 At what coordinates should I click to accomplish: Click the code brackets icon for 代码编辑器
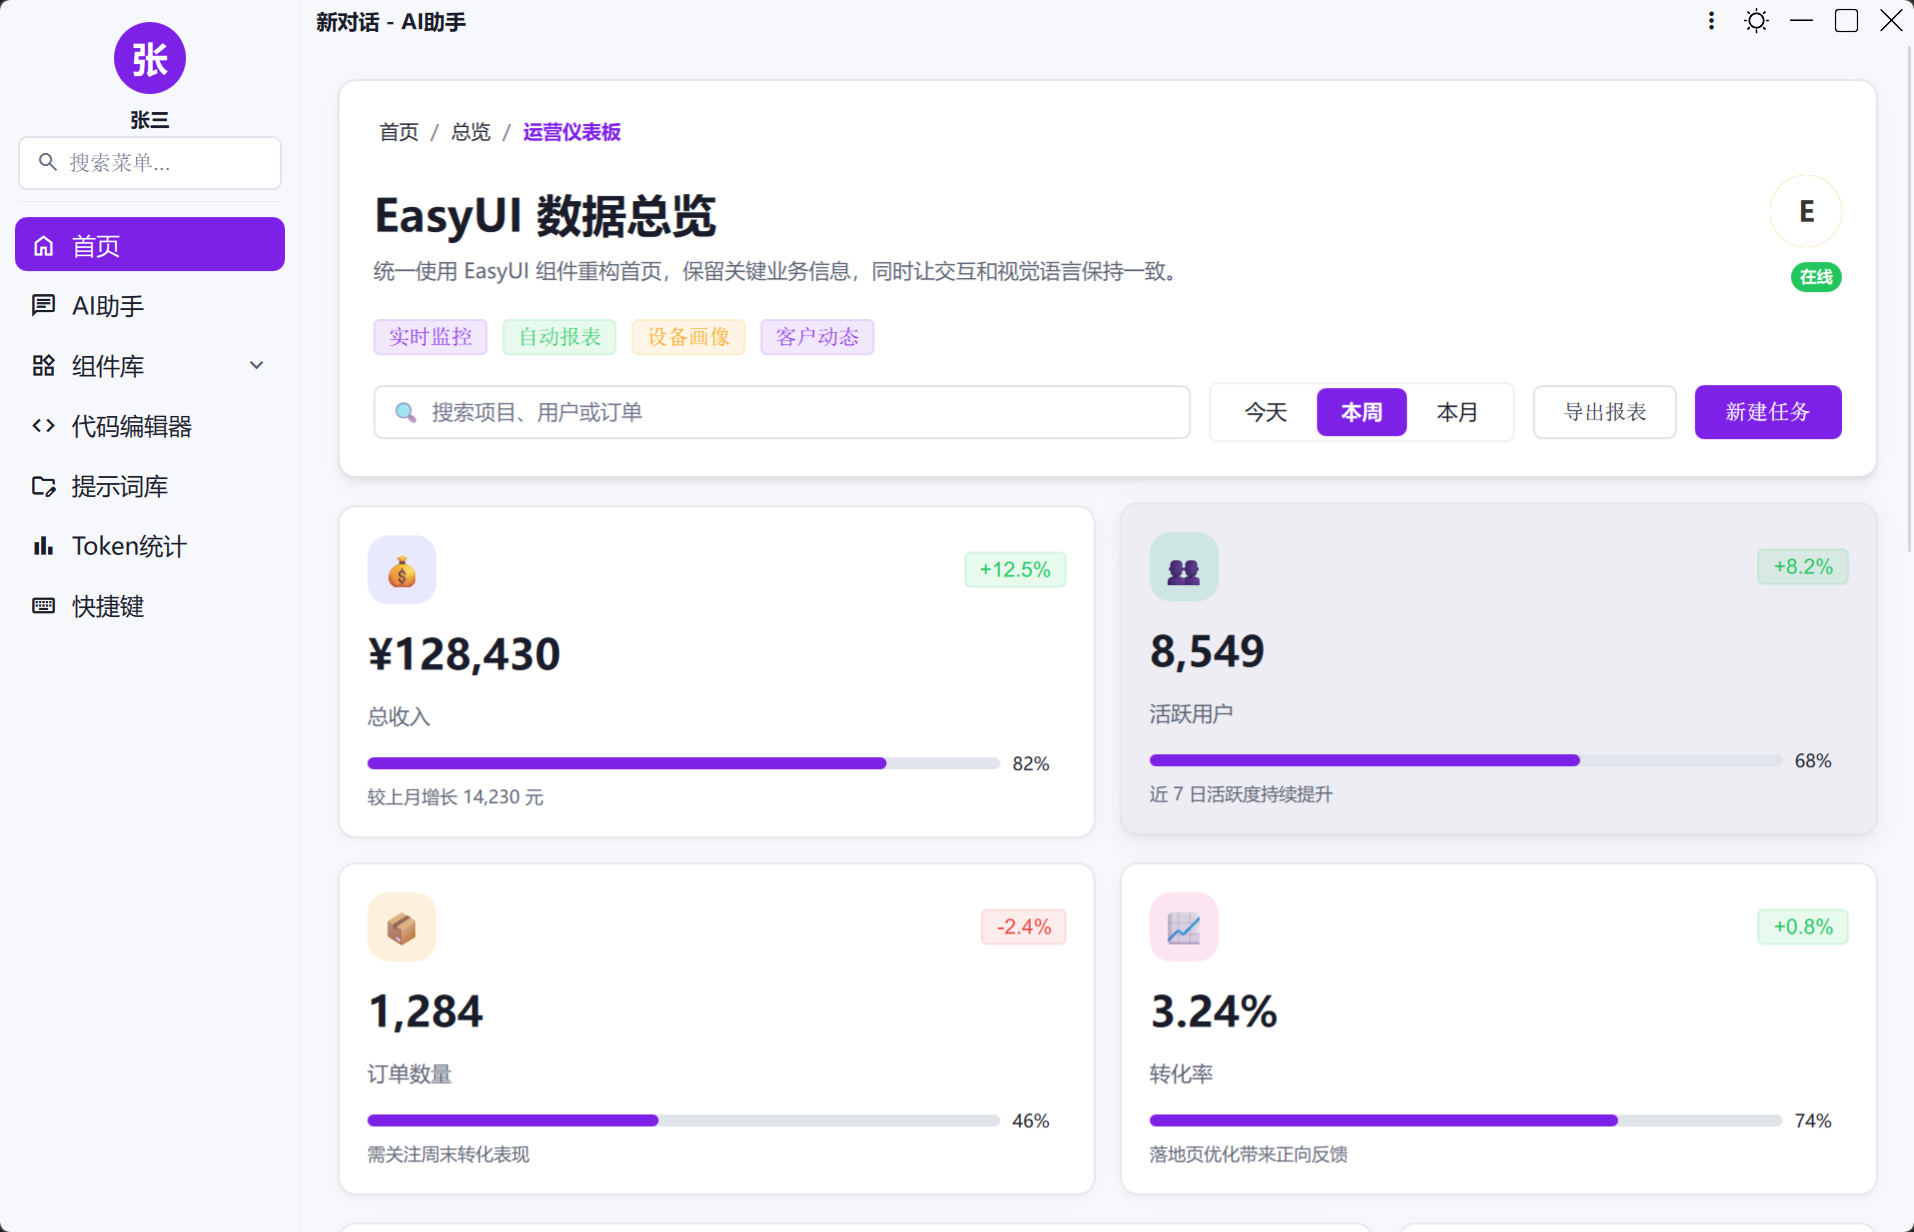pos(44,425)
